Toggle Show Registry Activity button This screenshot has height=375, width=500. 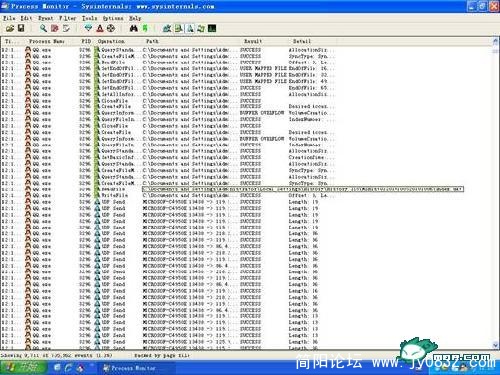tap(167, 28)
